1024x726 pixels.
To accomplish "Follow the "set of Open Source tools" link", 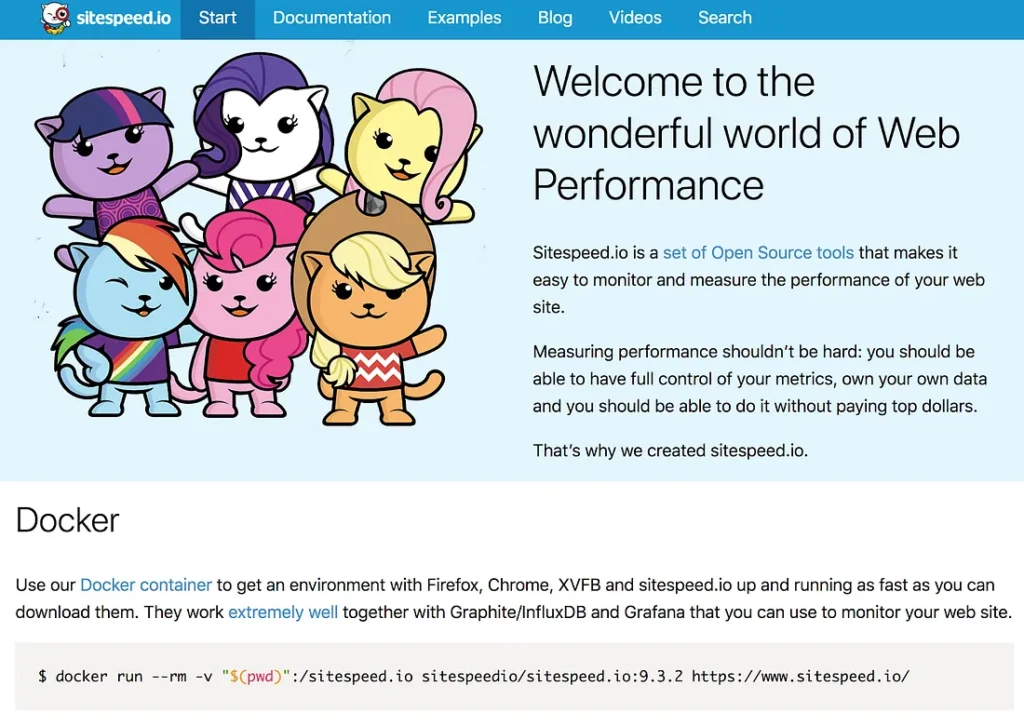I will coord(758,253).
